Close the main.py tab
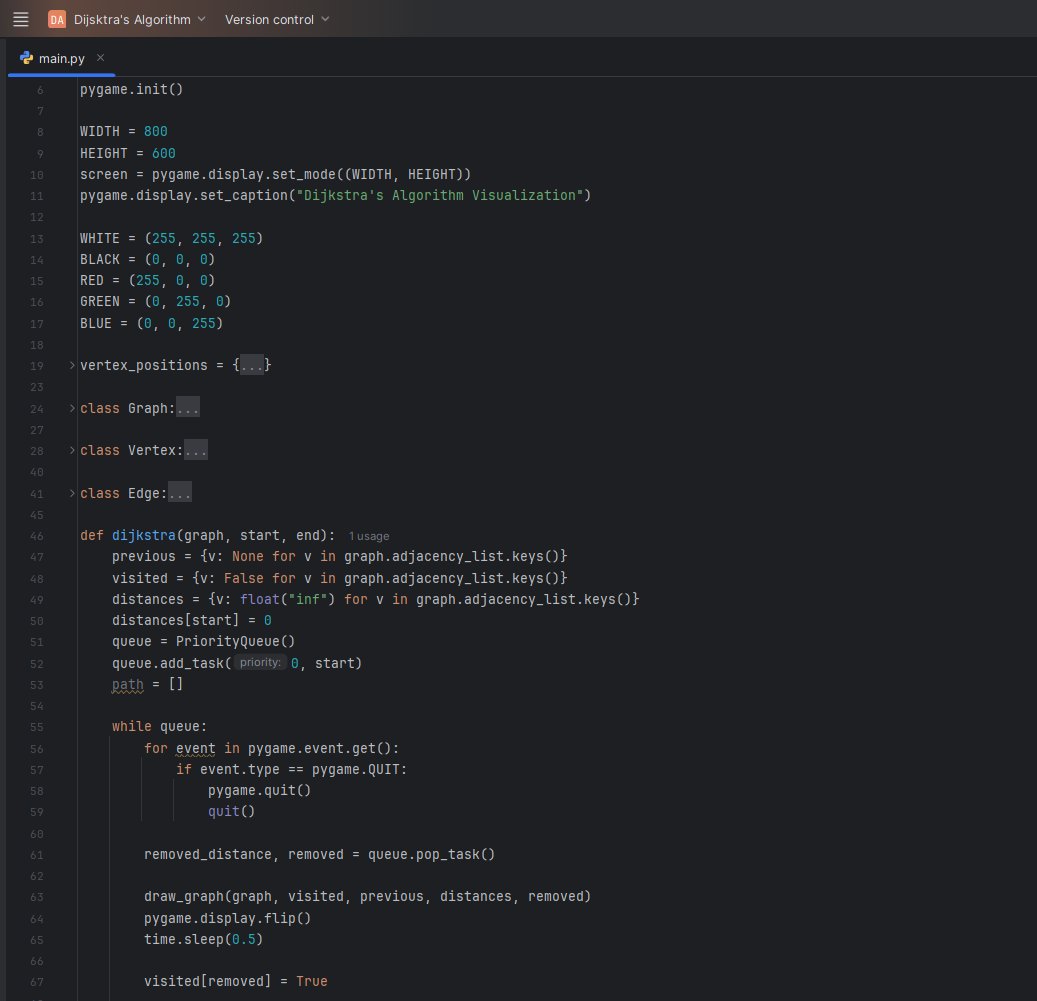 [x=101, y=58]
